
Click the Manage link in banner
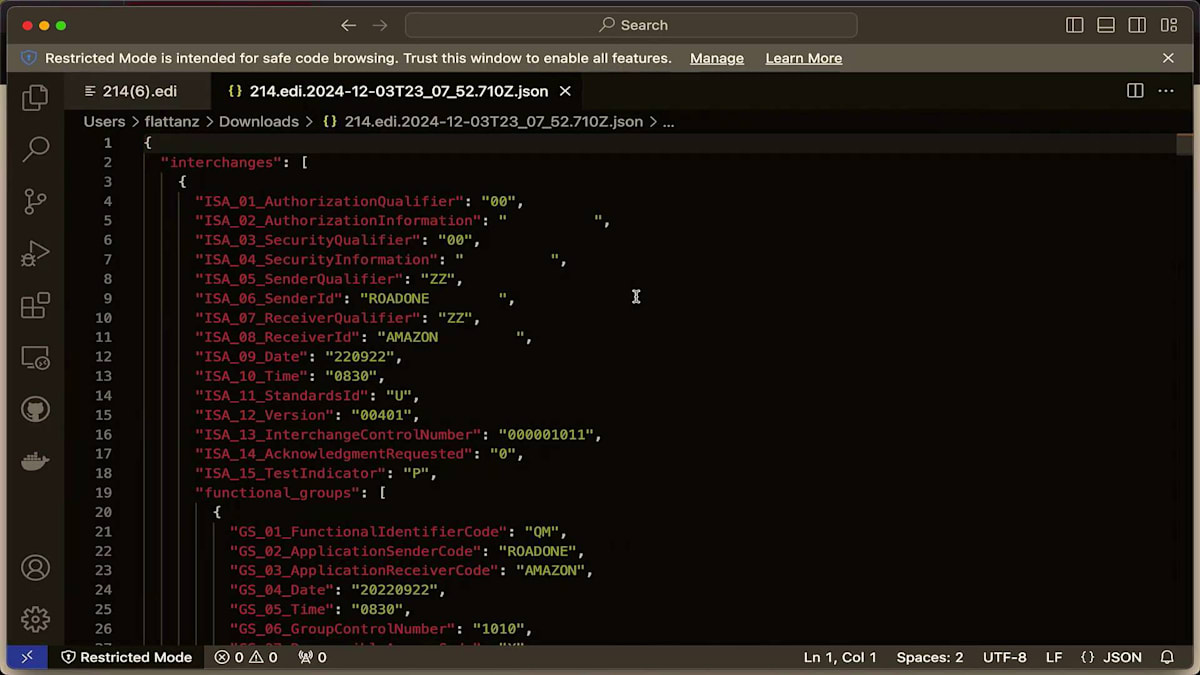coord(717,58)
